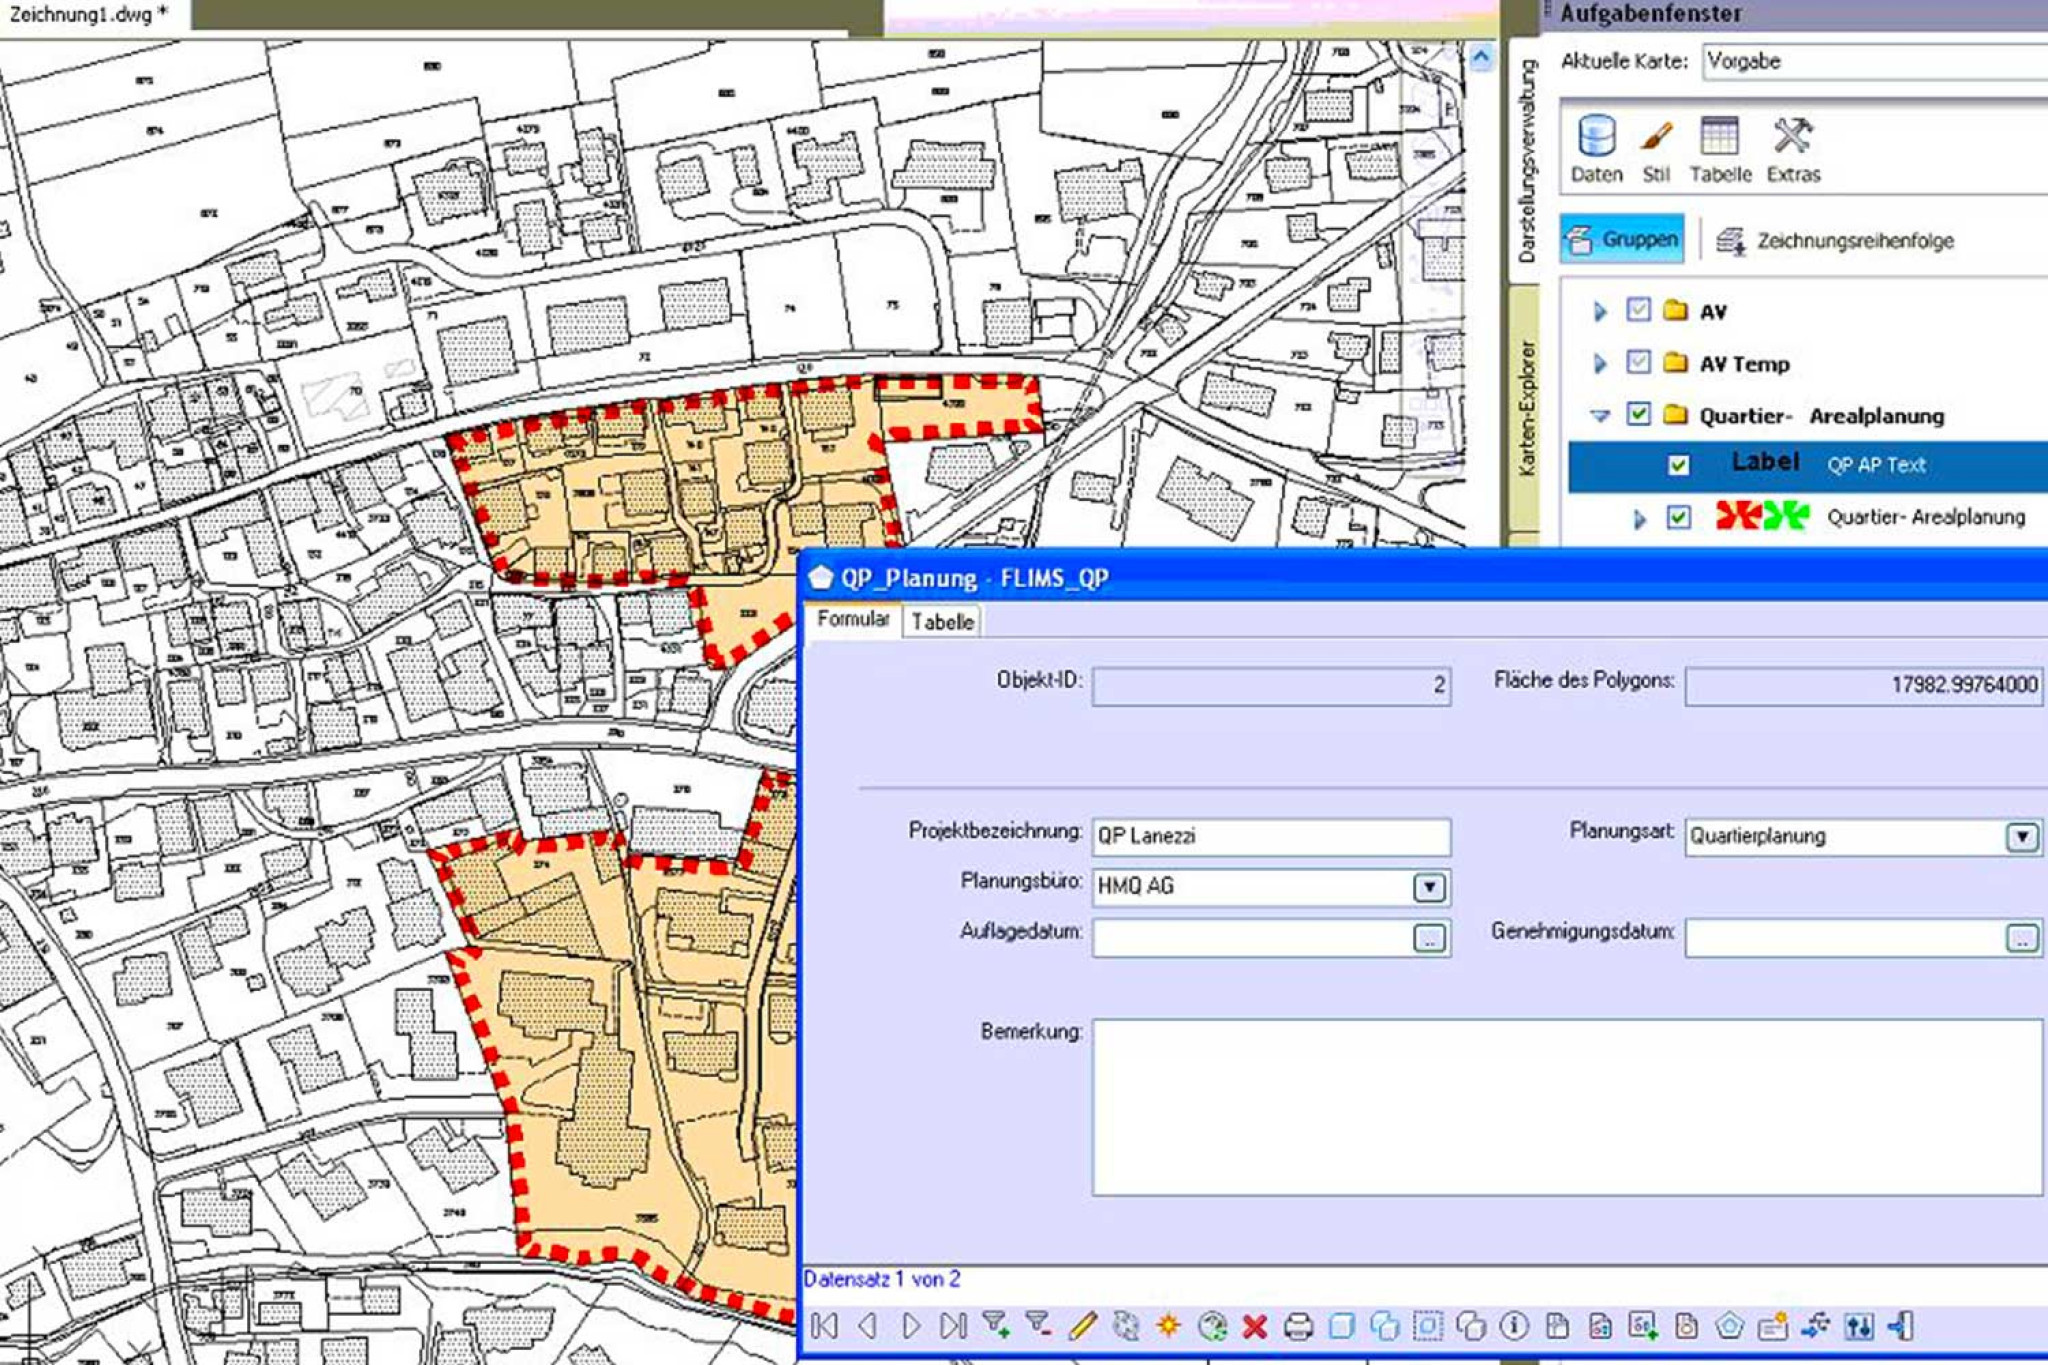Screen dimensions: 2048x1365
Task: Select Label QP AP Text layer row
Action: (1808, 465)
